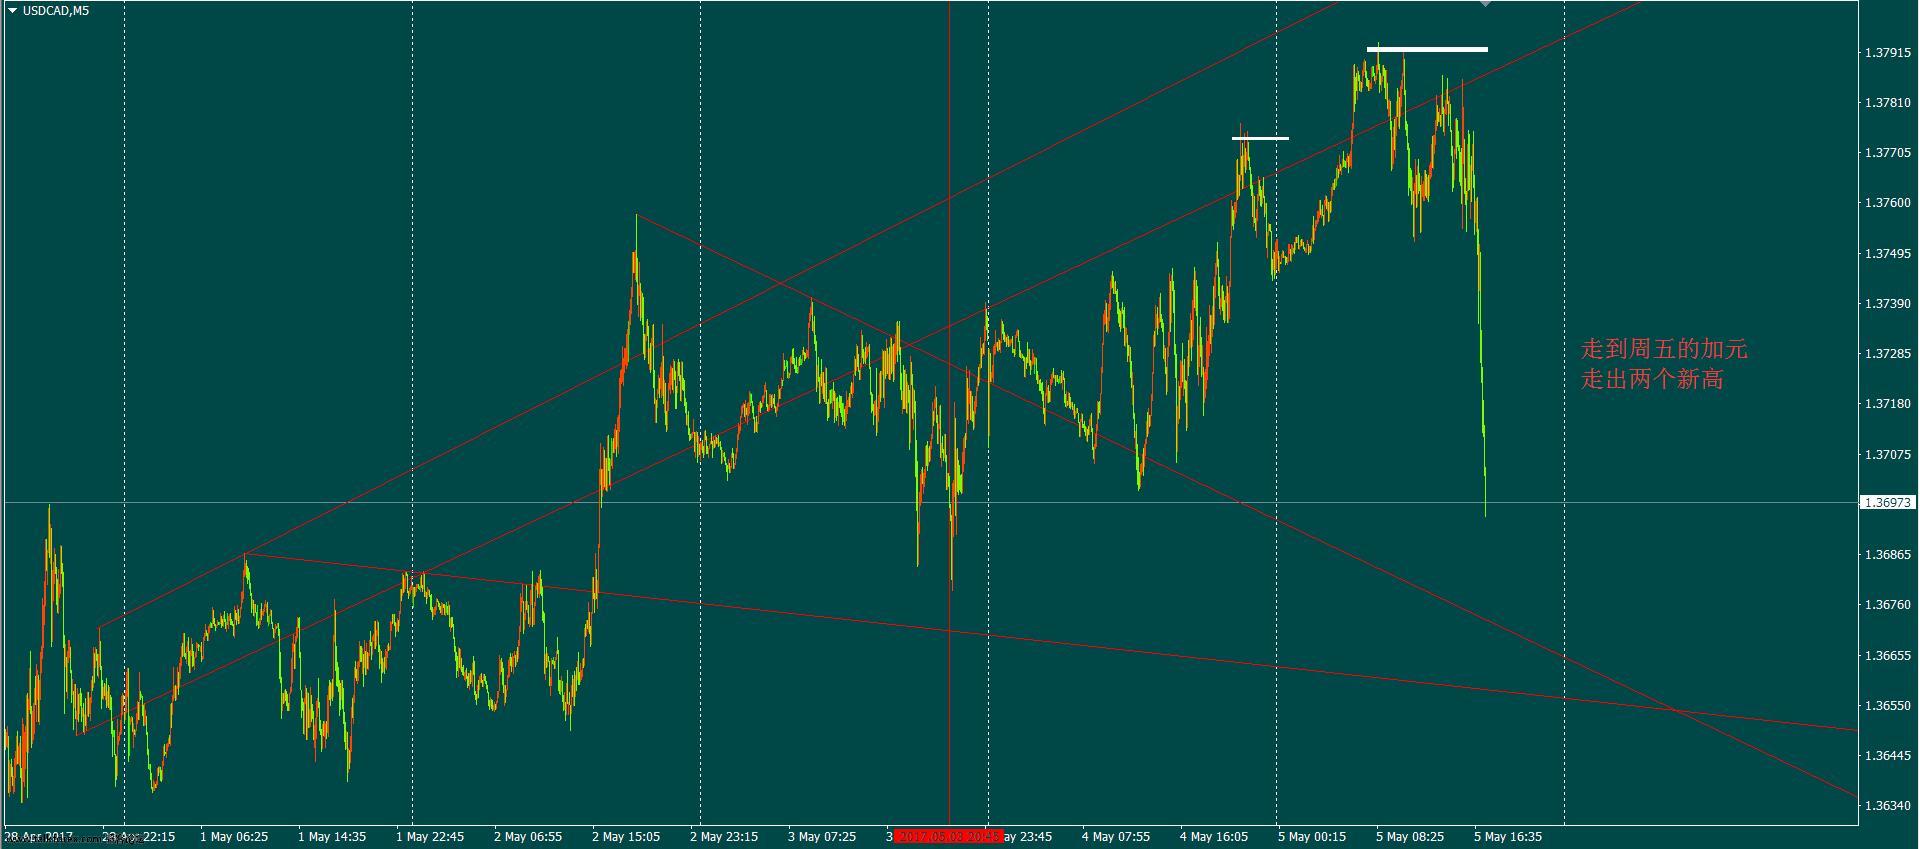The height and width of the screenshot is (849, 1920).
Task: Click price scale value 1.36550
Action: click(x=1888, y=705)
